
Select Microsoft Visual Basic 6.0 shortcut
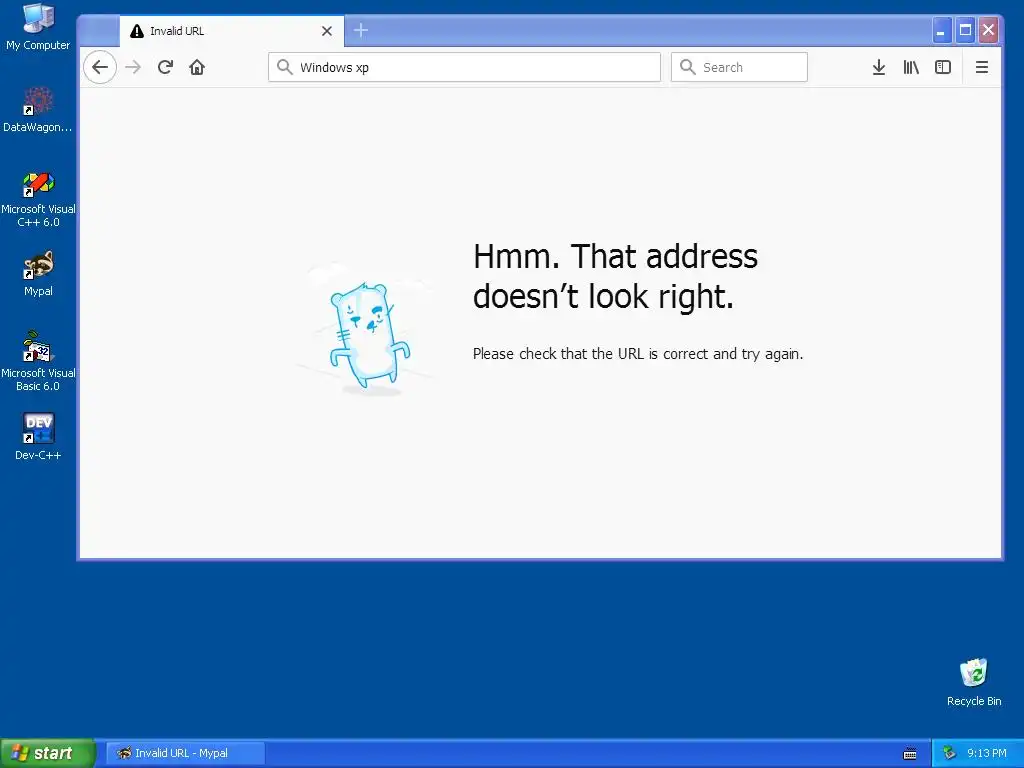(38, 360)
